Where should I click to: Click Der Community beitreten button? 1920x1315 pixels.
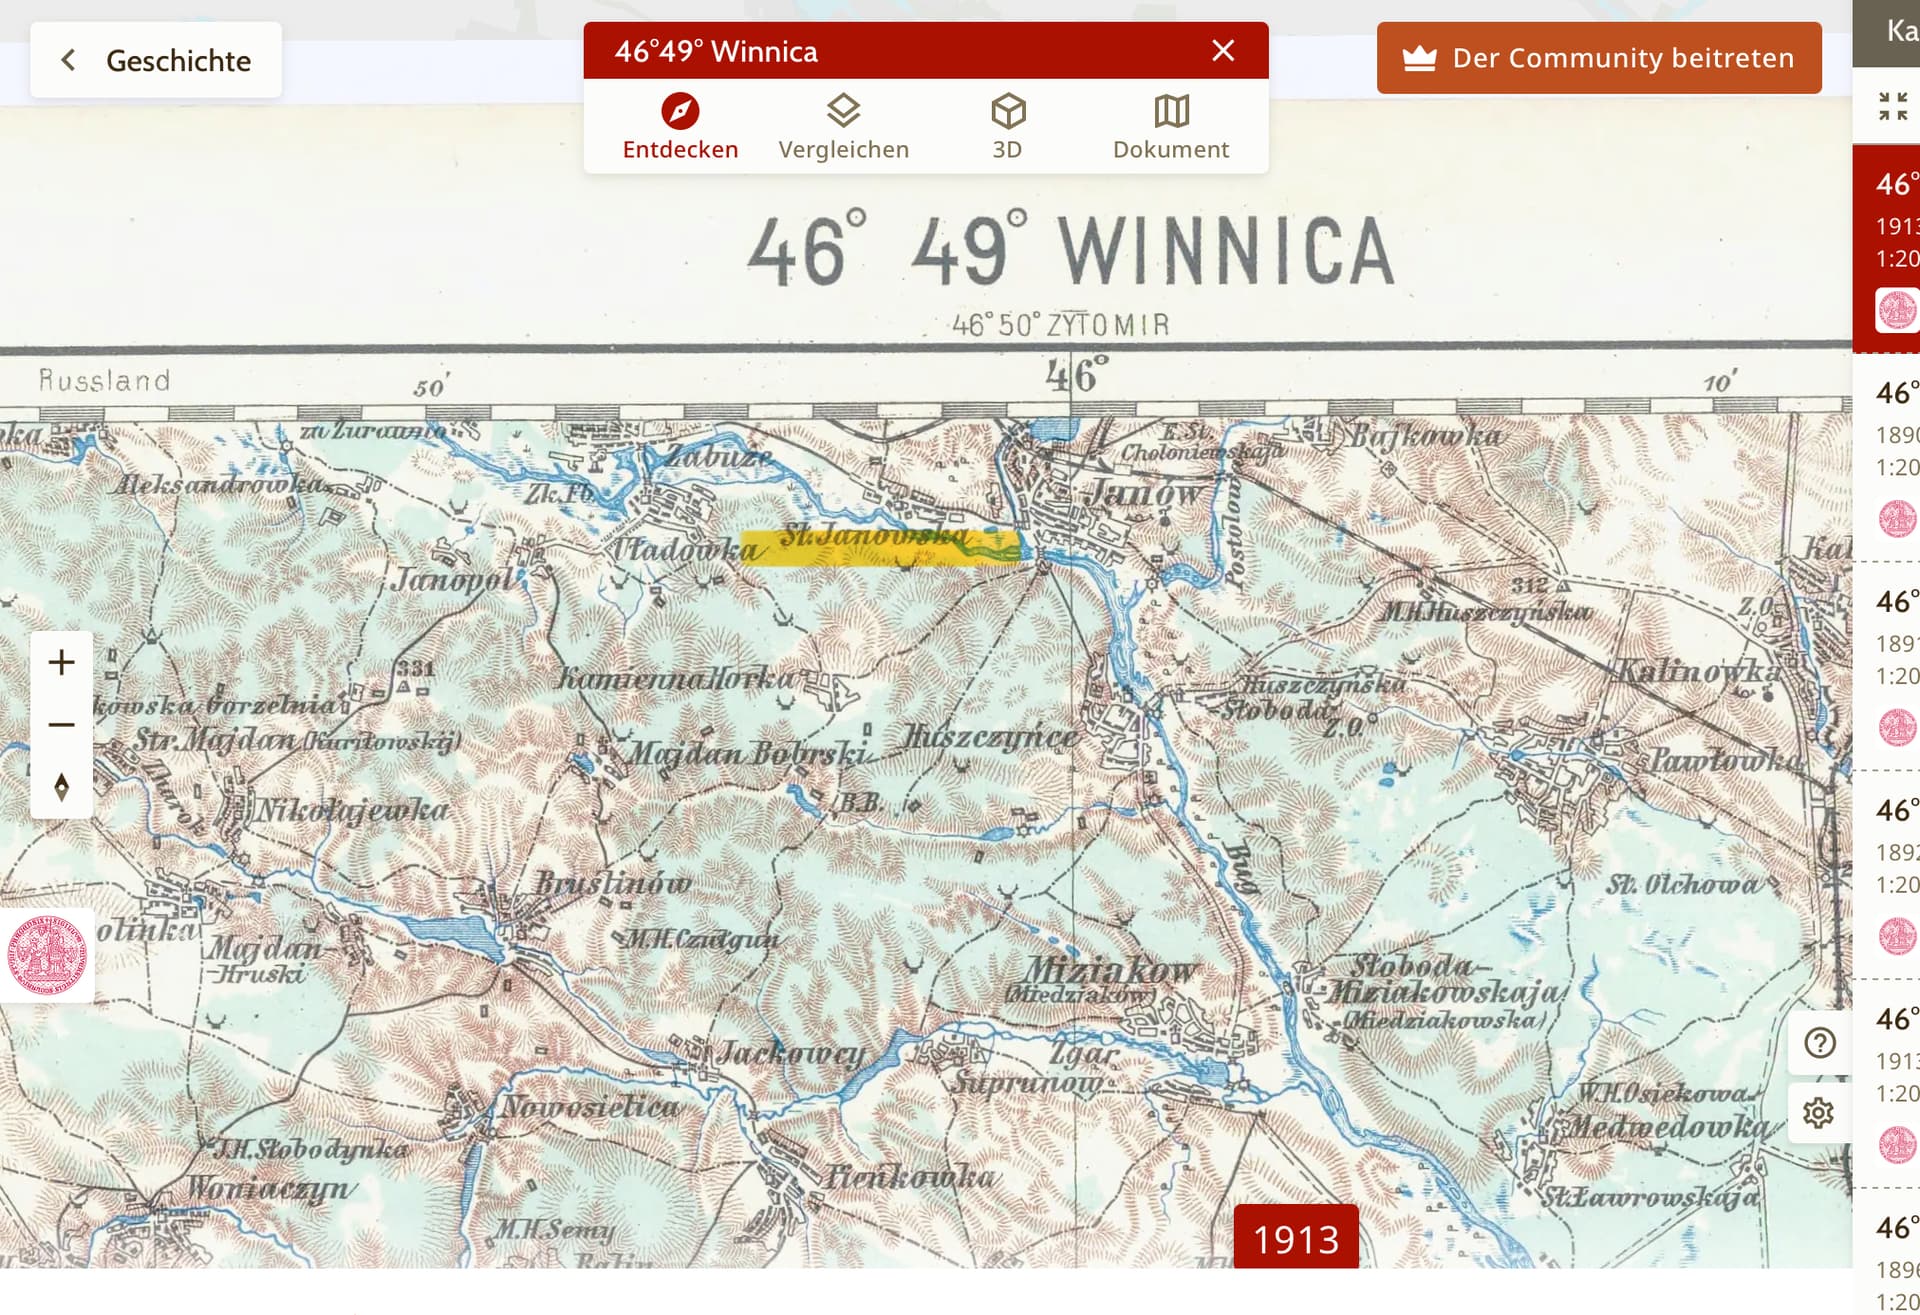1598,58
